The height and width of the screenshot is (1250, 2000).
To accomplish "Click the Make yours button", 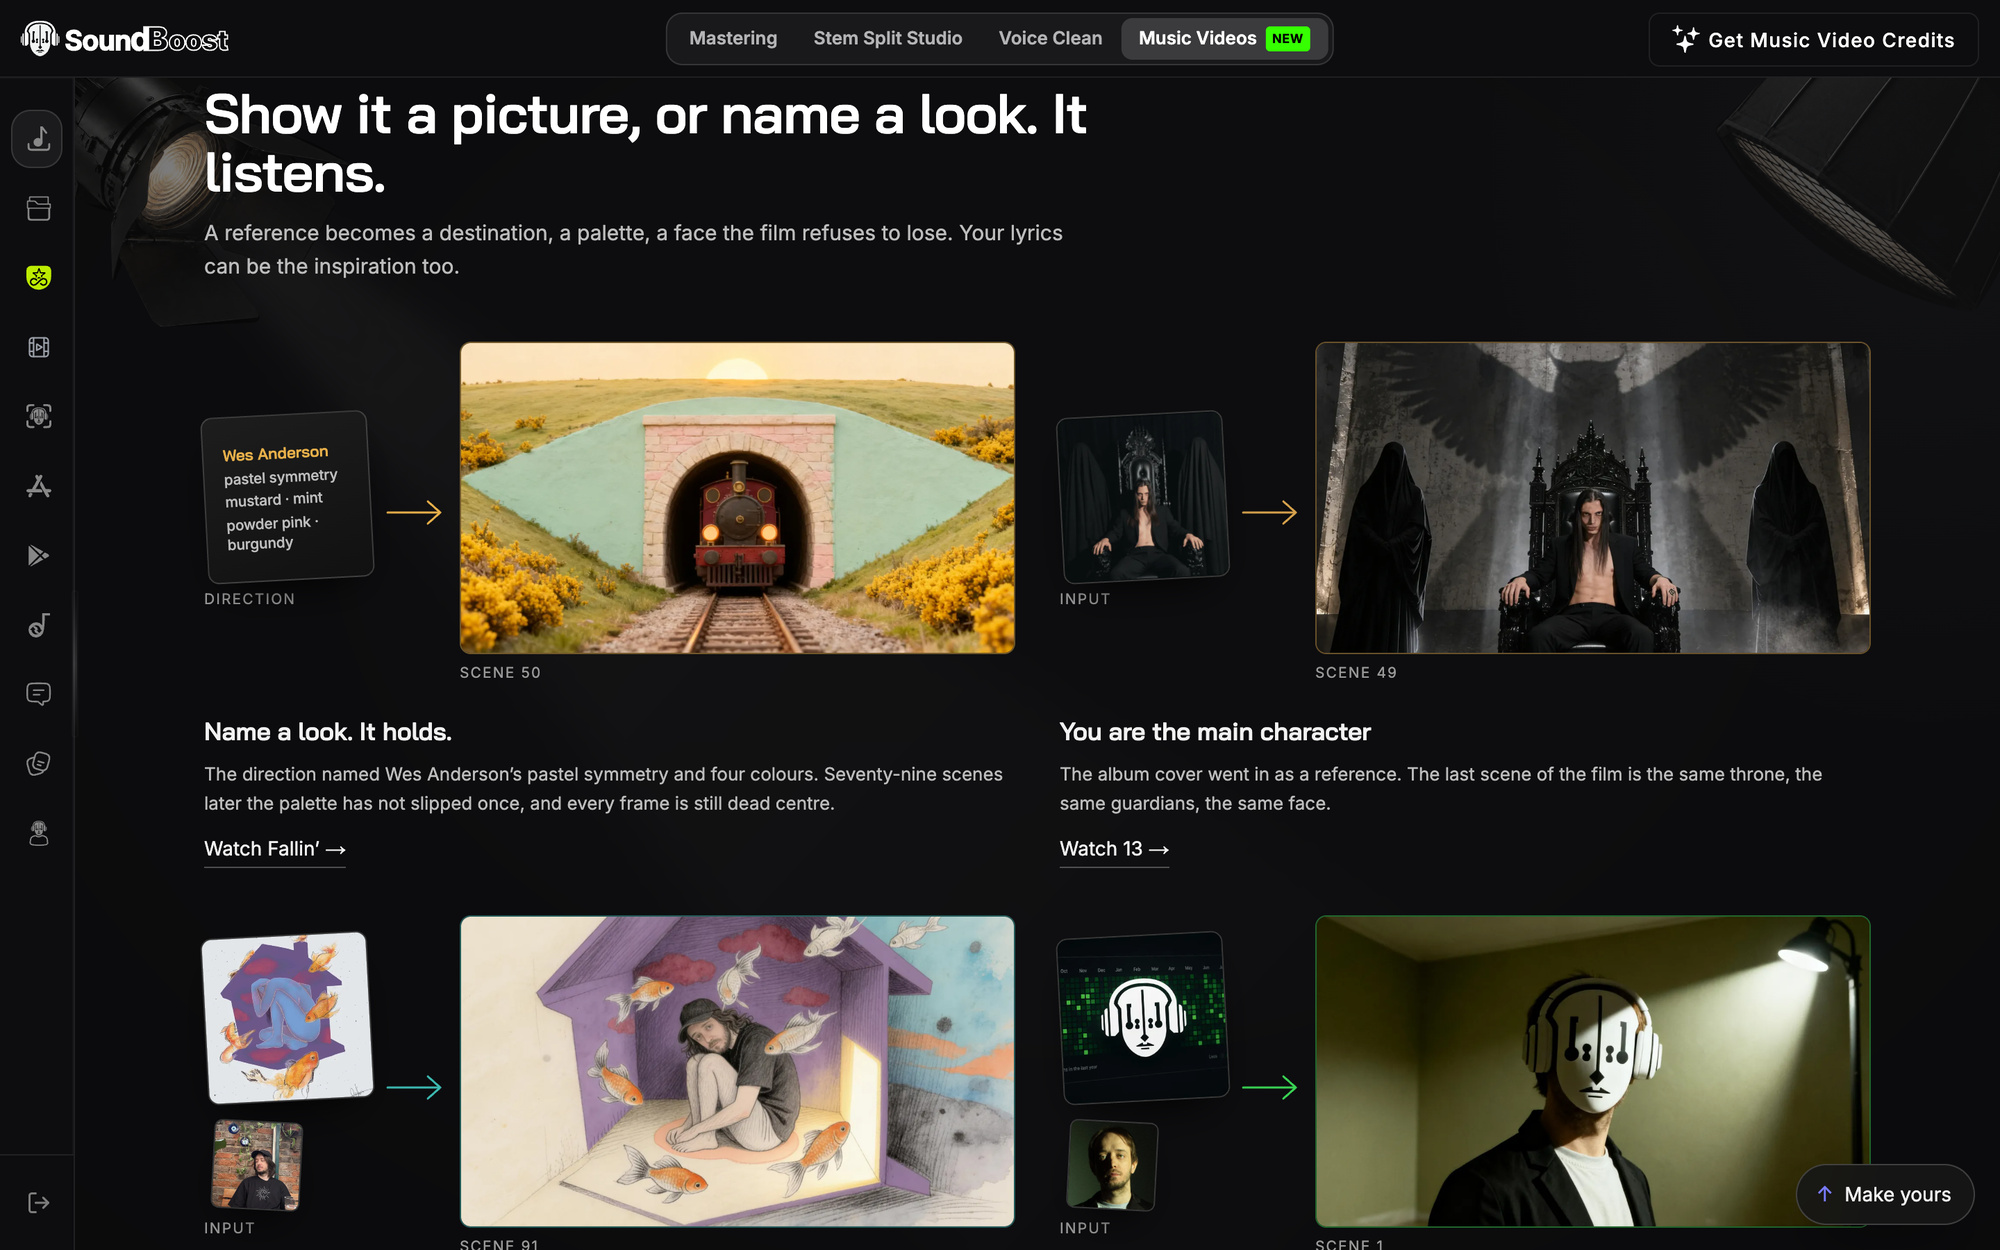I will (x=1885, y=1194).
